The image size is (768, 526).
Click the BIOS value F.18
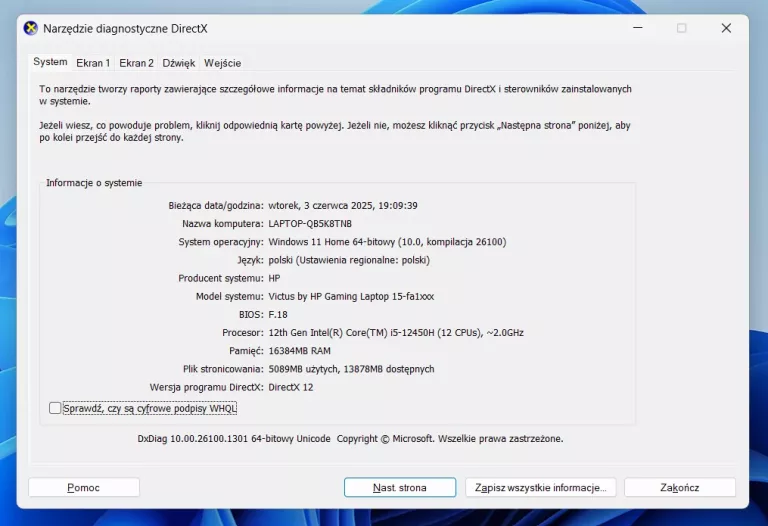tap(278, 314)
